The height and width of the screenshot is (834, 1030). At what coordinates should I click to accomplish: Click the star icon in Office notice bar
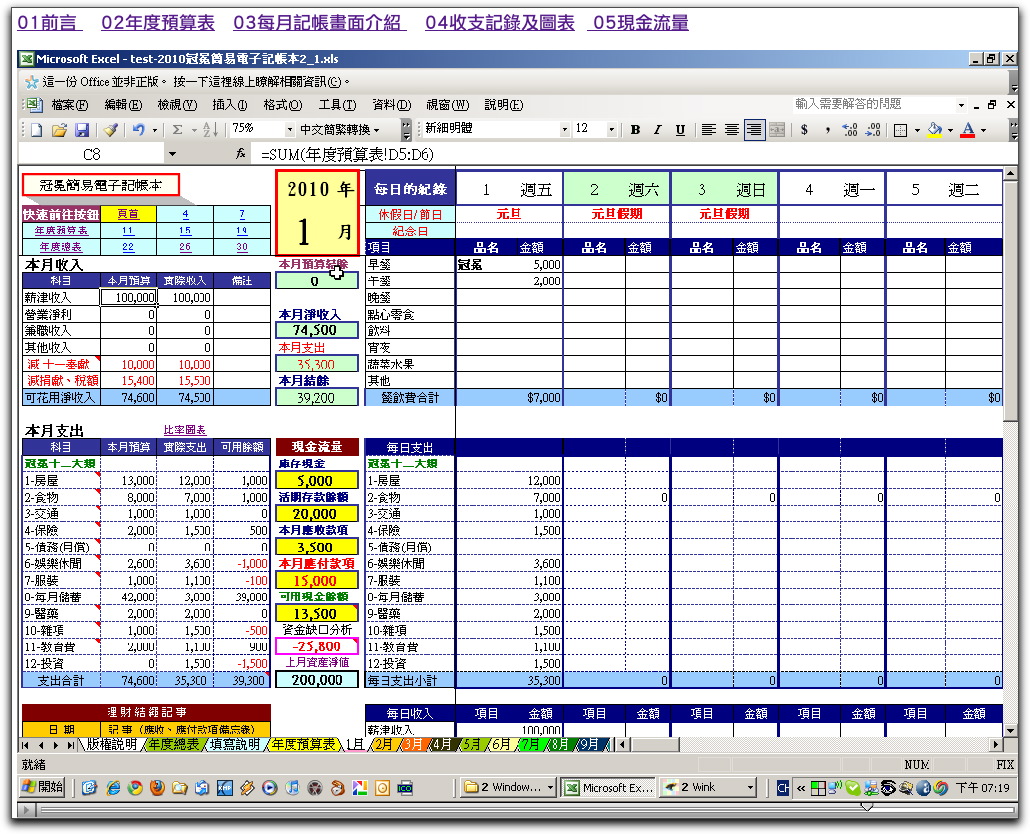point(31,82)
